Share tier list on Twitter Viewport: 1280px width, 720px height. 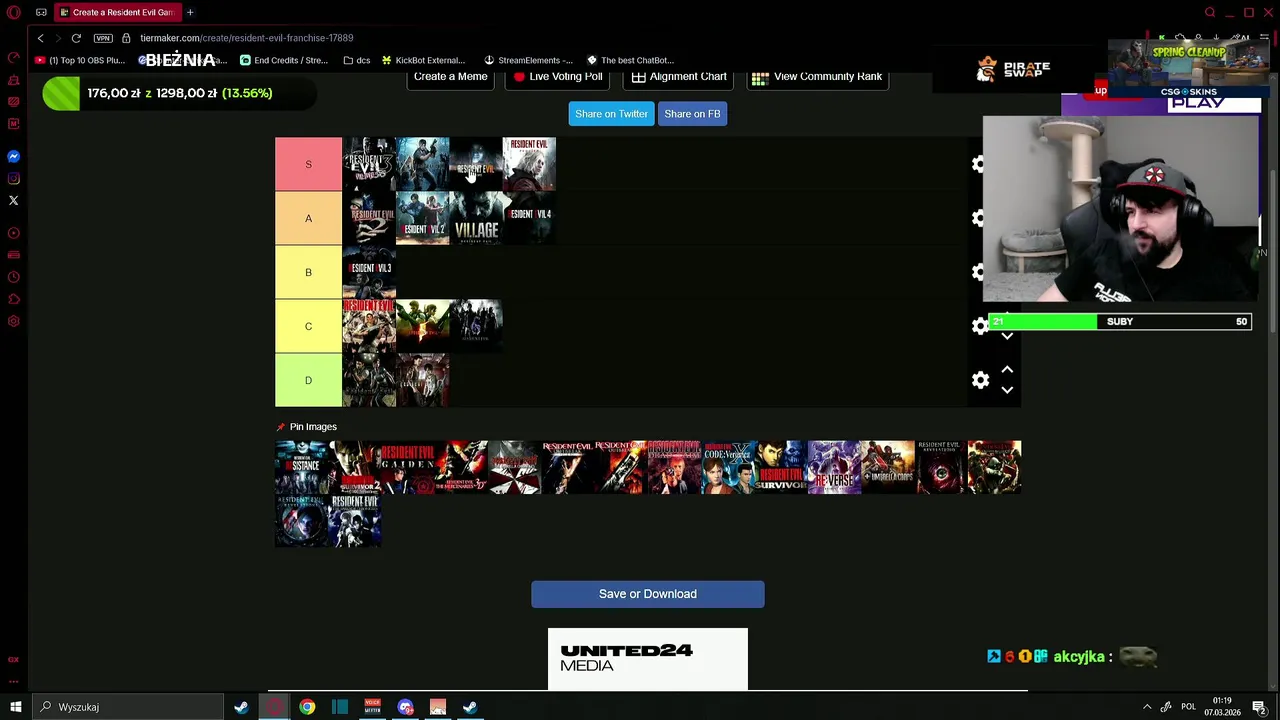coord(611,114)
